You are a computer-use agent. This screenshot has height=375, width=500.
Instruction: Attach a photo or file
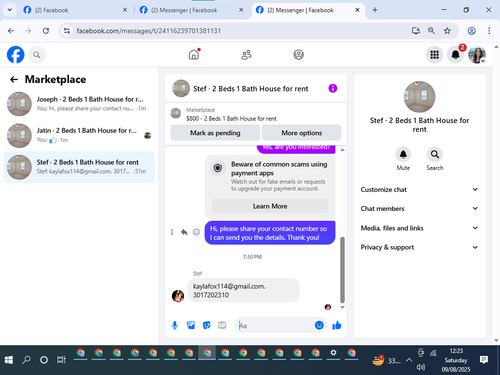[x=191, y=325]
